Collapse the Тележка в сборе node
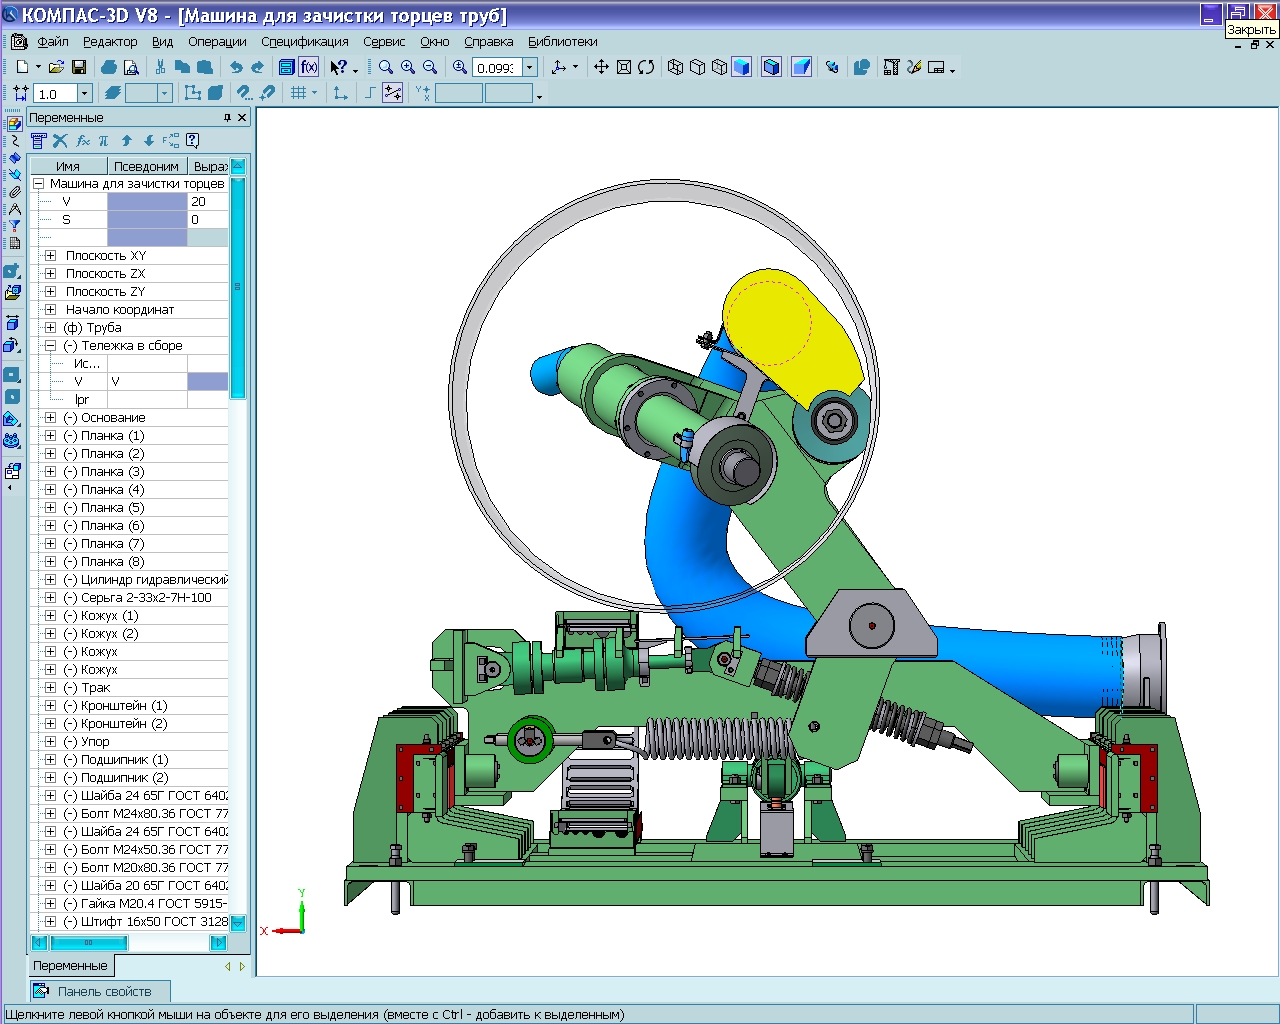The image size is (1280, 1024). click(50, 346)
